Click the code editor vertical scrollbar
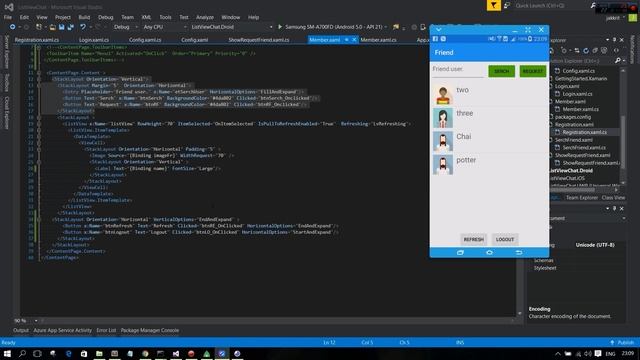640x360 pixels. [519, 180]
